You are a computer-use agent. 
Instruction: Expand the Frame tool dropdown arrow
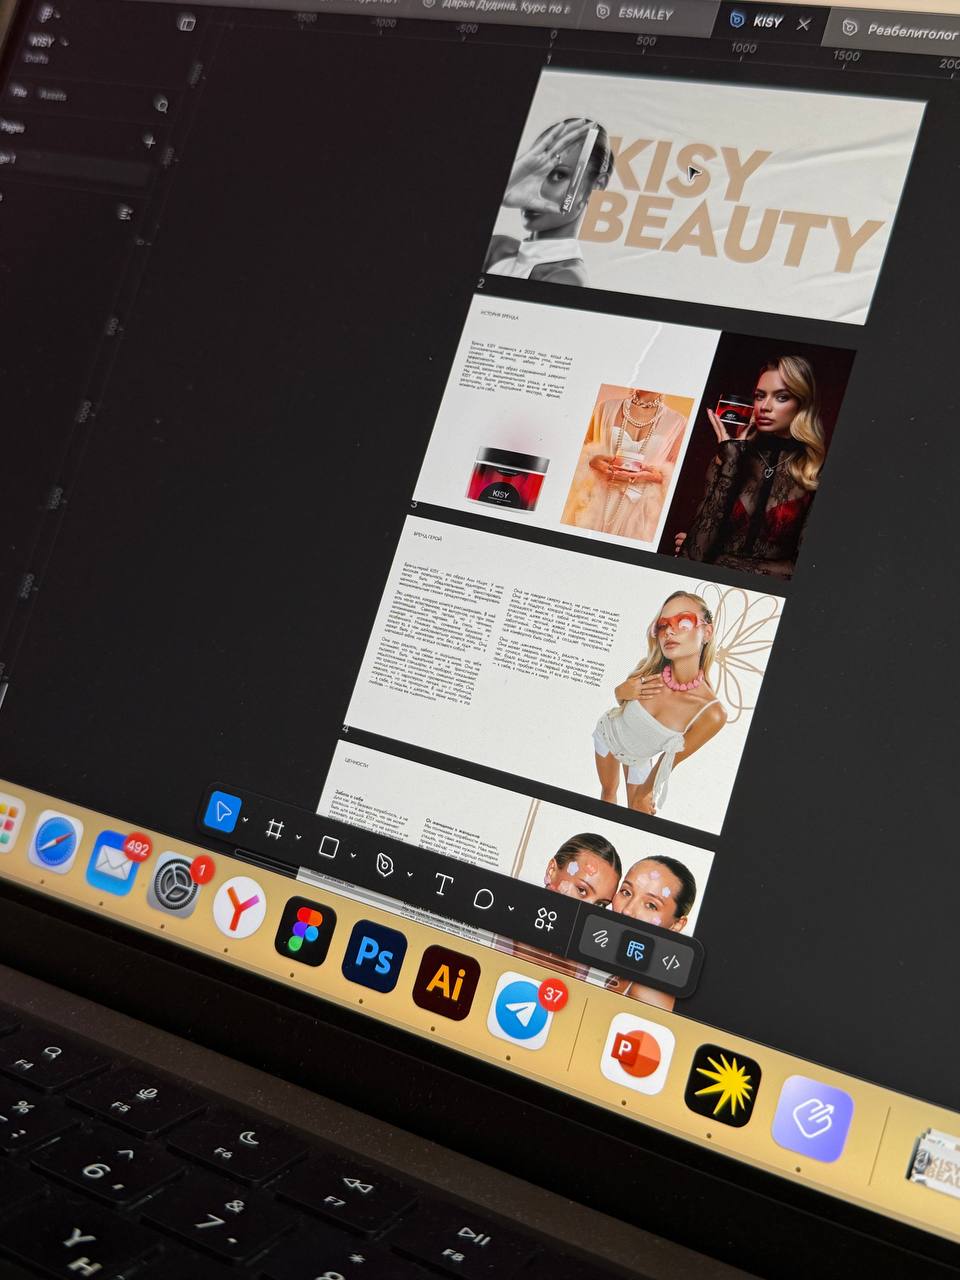[298, 837]
